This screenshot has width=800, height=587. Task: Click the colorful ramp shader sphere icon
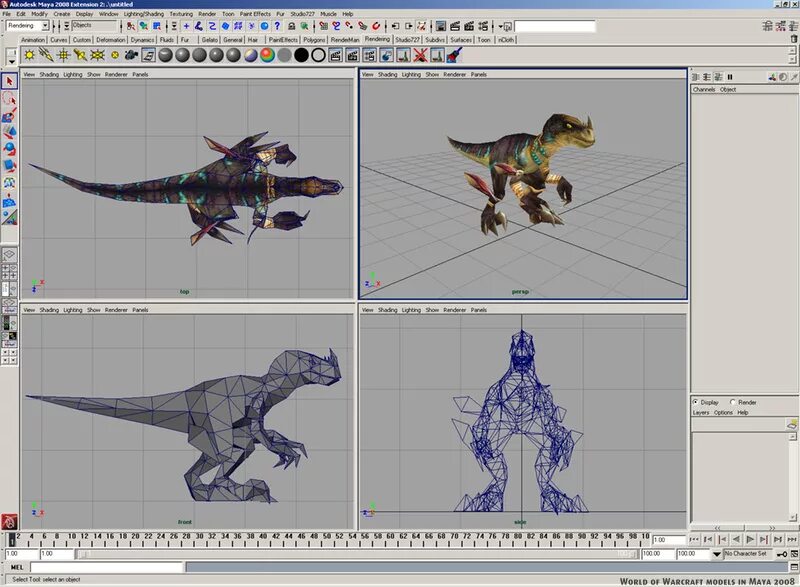point(267,55)
